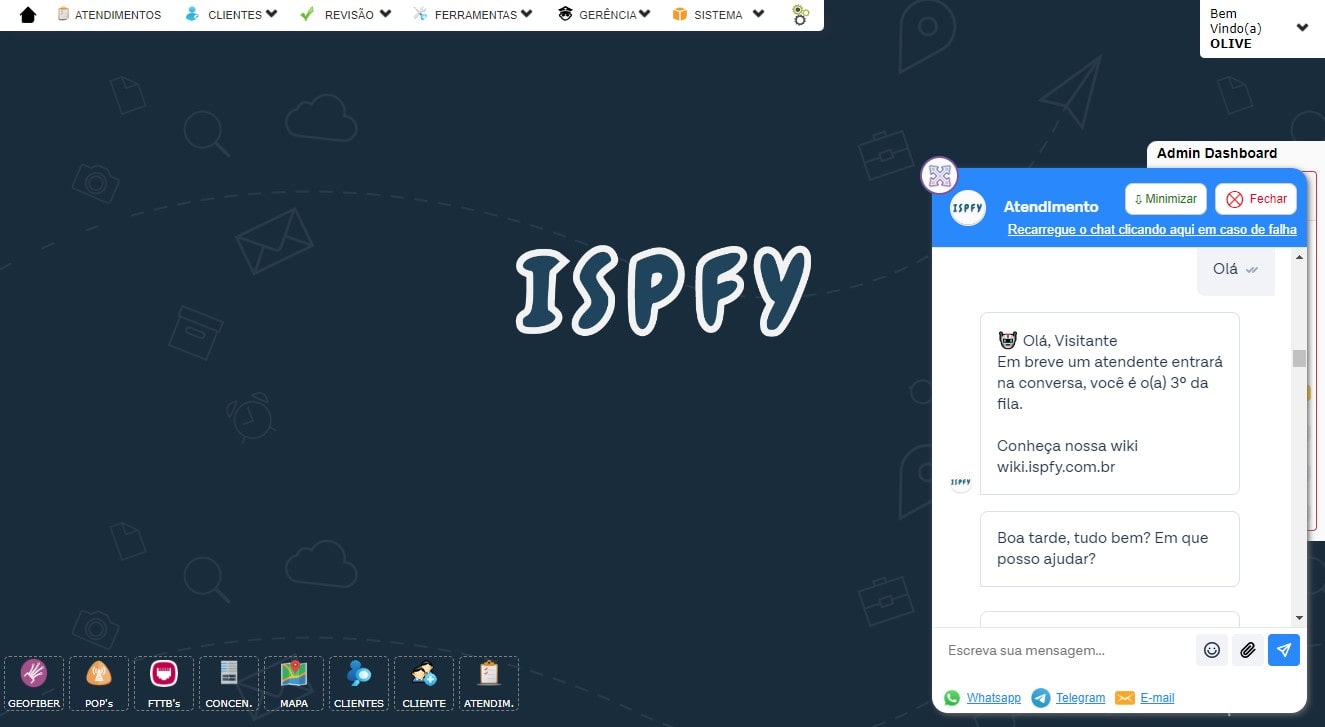Expand the Revisão dropdown arrow
The height and width of the screenshot is (727, 1325).
pyautogui.click(x=385, y=14)
